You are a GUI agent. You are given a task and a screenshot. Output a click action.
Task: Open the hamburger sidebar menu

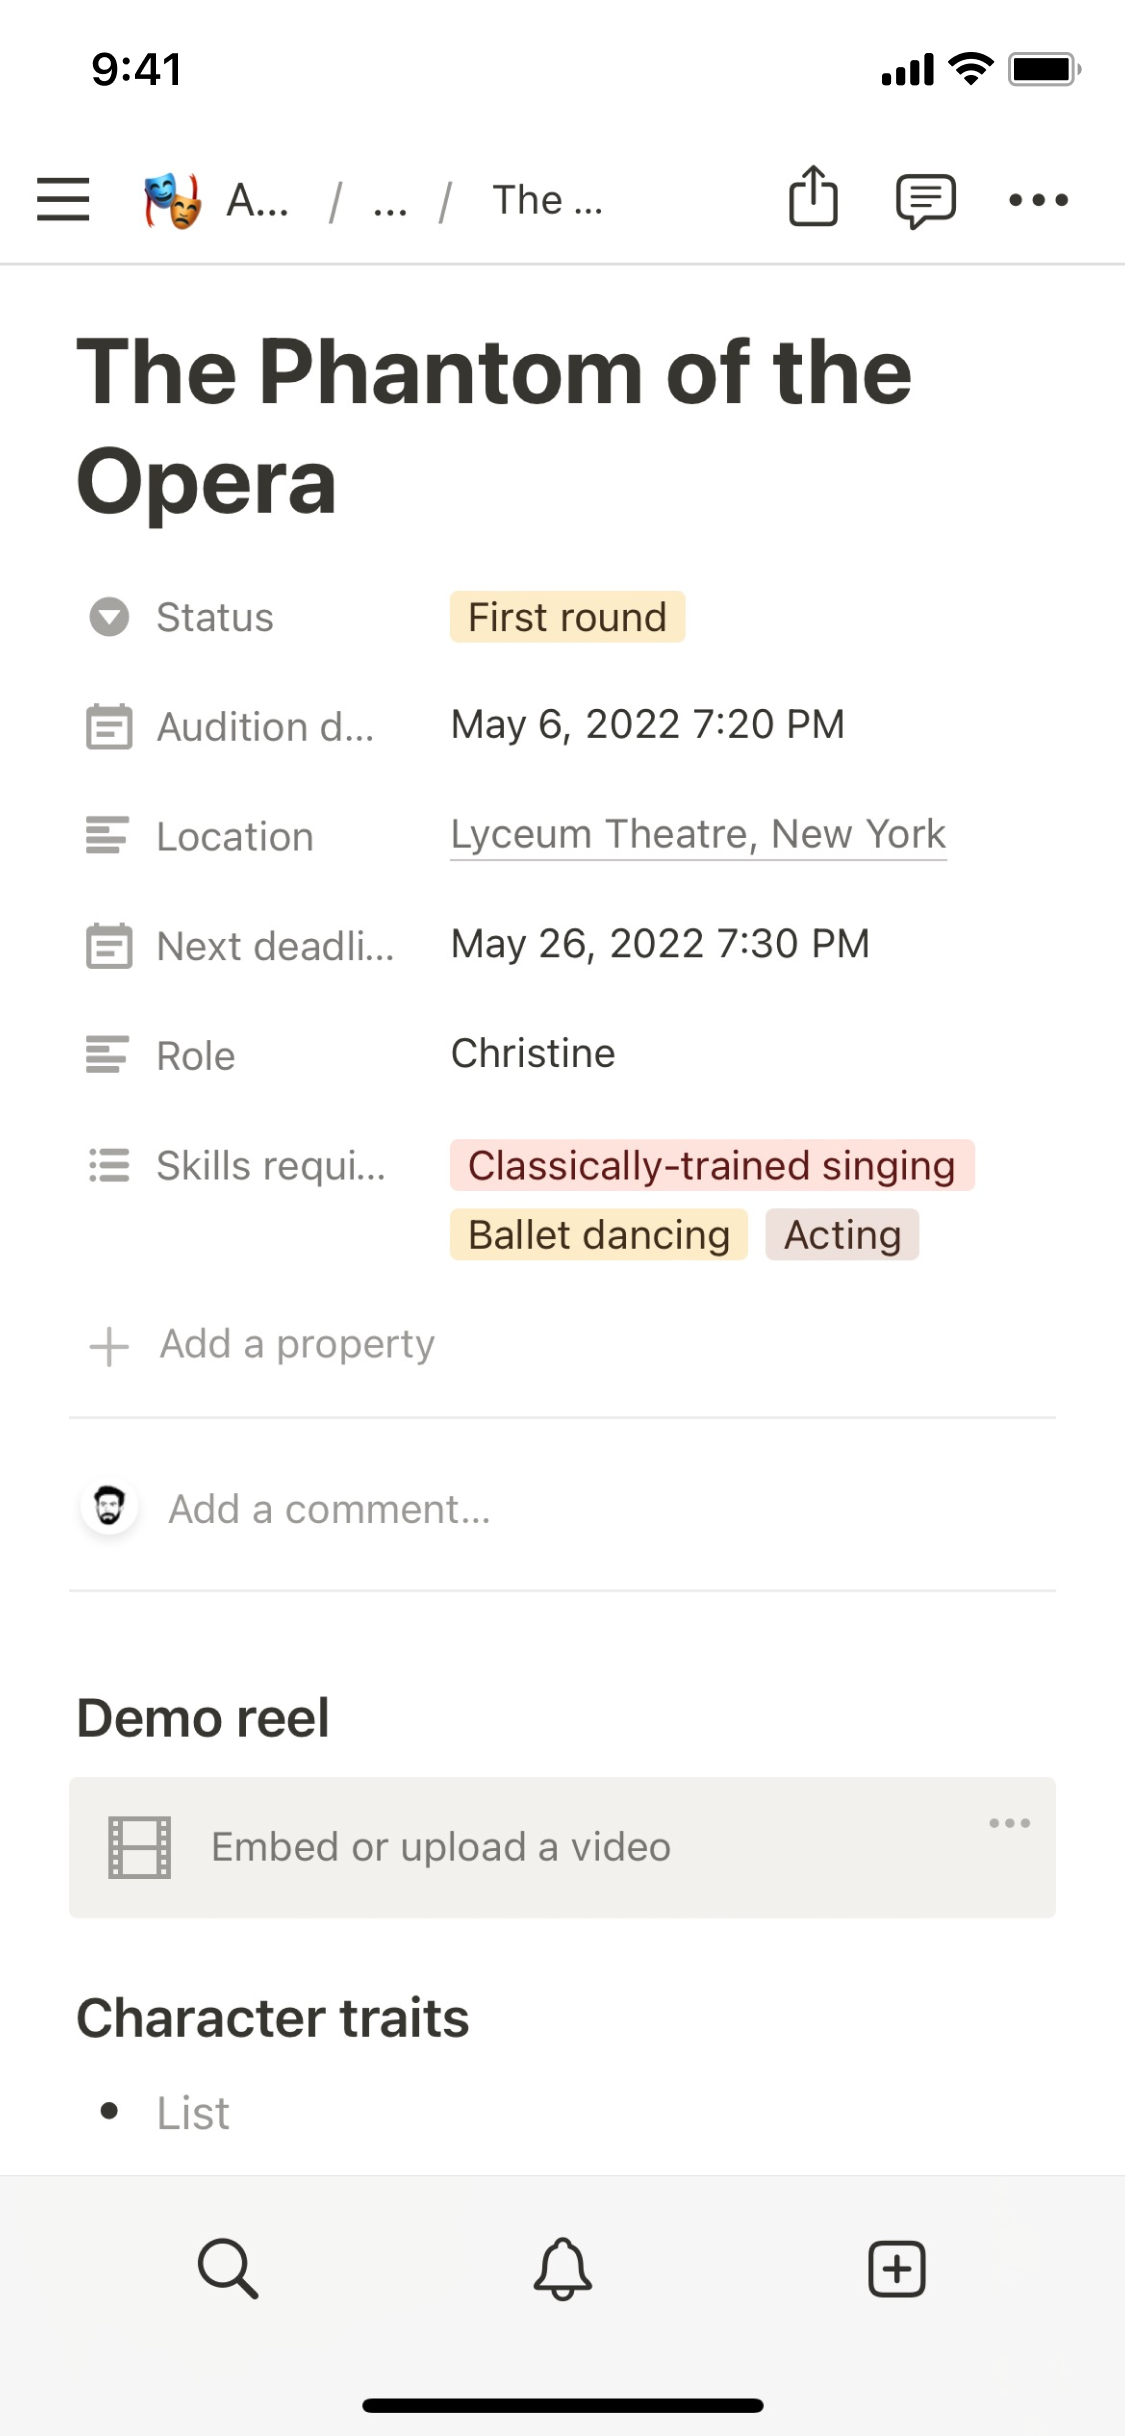coord(63,199)
